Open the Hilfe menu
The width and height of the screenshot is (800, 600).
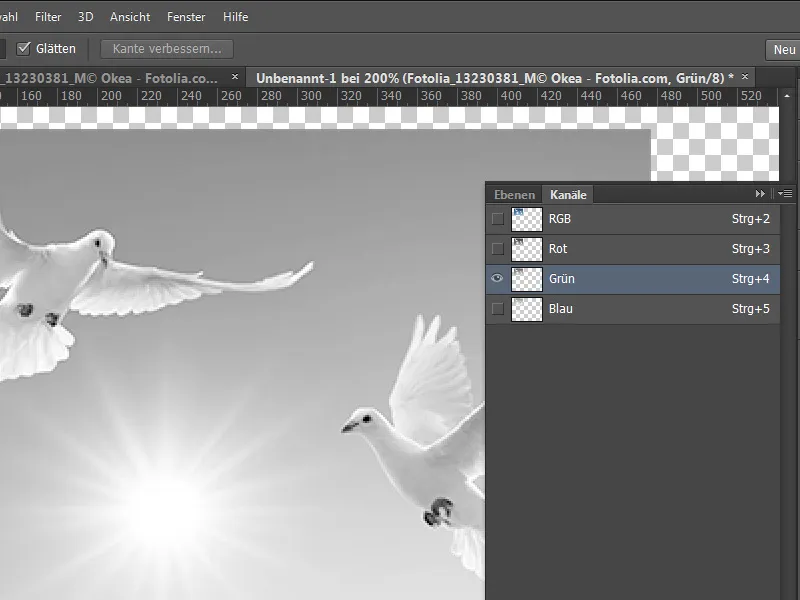coord(235,17)
